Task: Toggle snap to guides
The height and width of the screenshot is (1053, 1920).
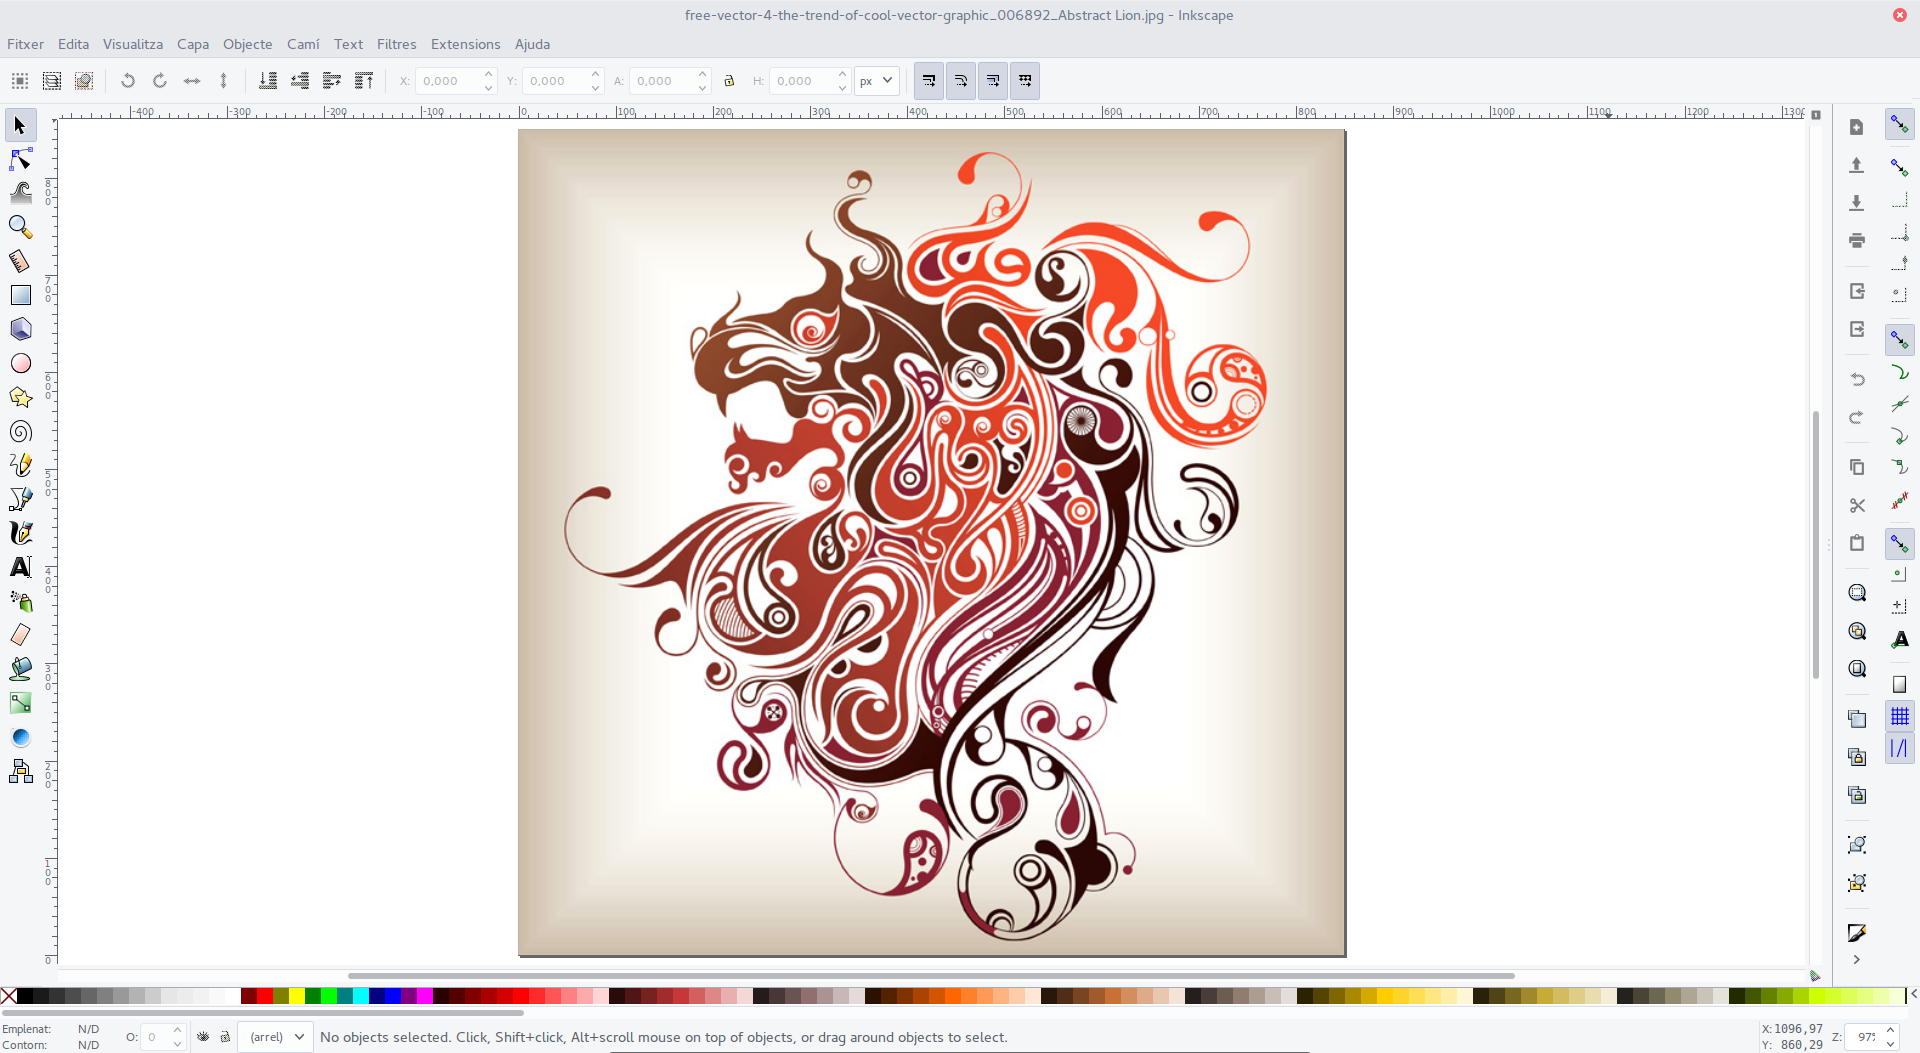Action: 1899,748
